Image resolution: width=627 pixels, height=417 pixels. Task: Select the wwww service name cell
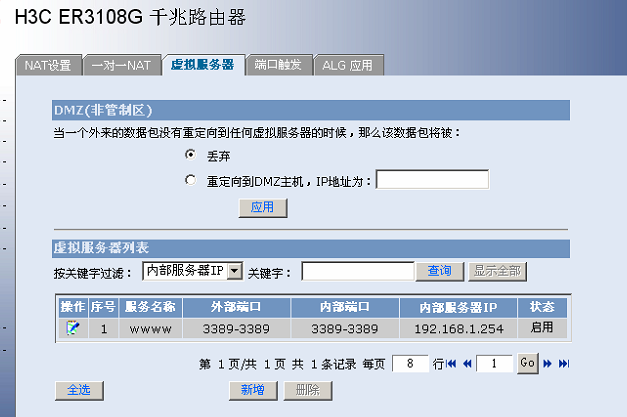150,329
